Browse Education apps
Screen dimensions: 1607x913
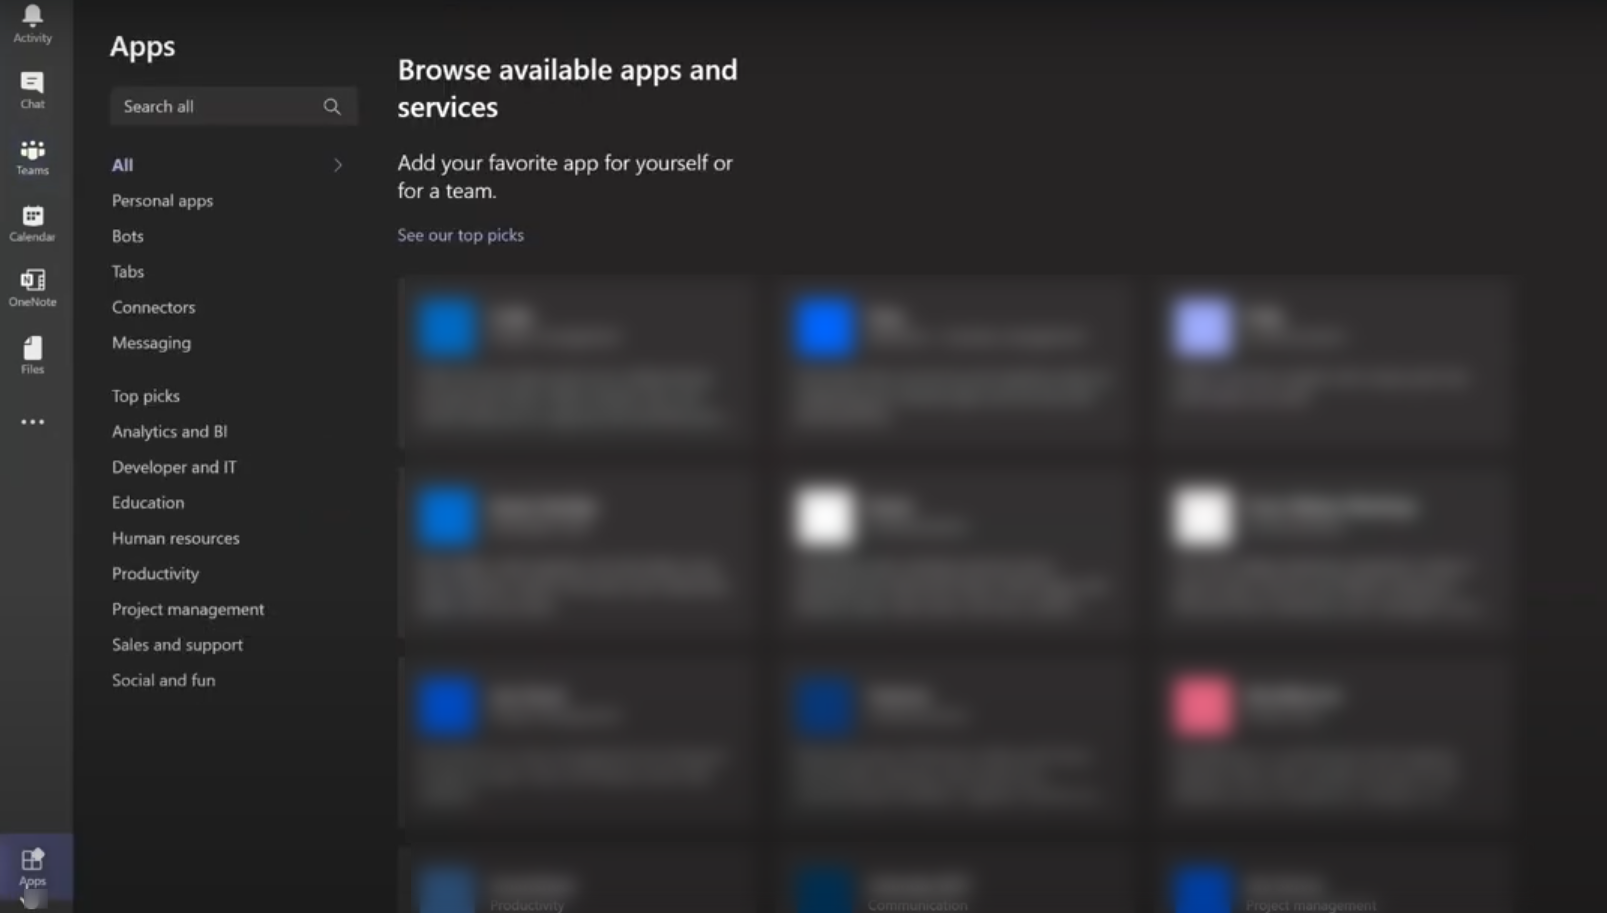(148, 502)
